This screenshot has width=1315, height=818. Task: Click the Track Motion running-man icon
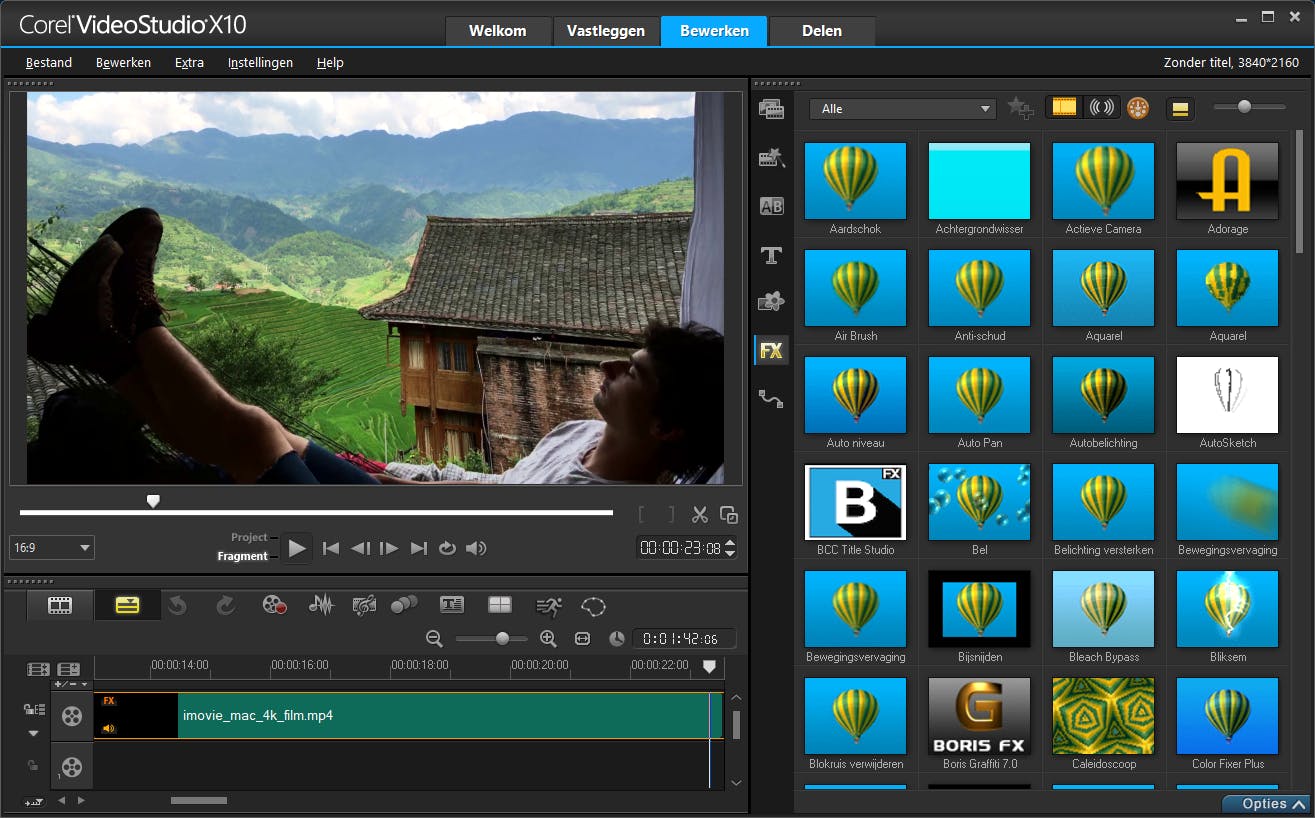coord(548,605)
